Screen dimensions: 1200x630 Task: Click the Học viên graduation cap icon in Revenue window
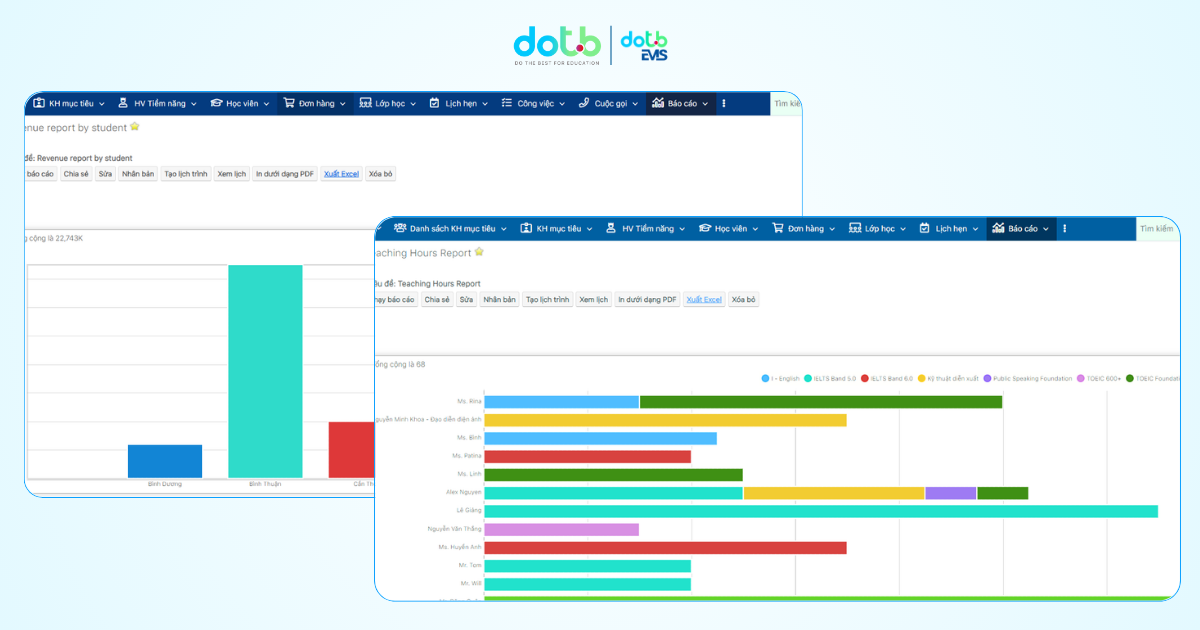tap(216, 103)
